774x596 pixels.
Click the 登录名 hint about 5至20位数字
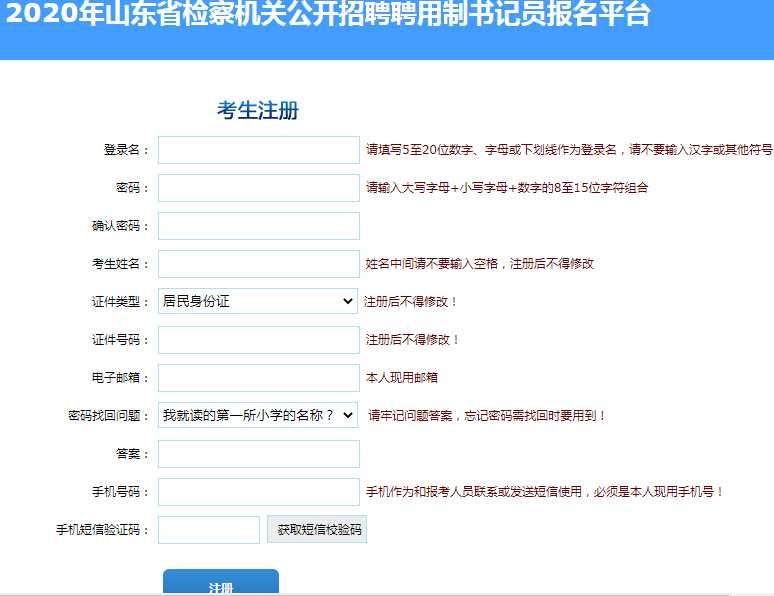pos(568,150)
